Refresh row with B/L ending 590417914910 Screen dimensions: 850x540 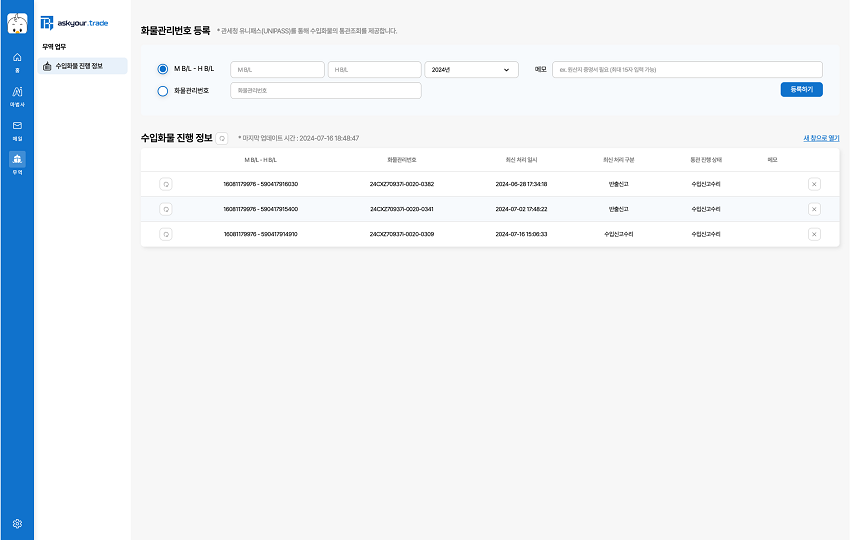[x=165, y=234]
